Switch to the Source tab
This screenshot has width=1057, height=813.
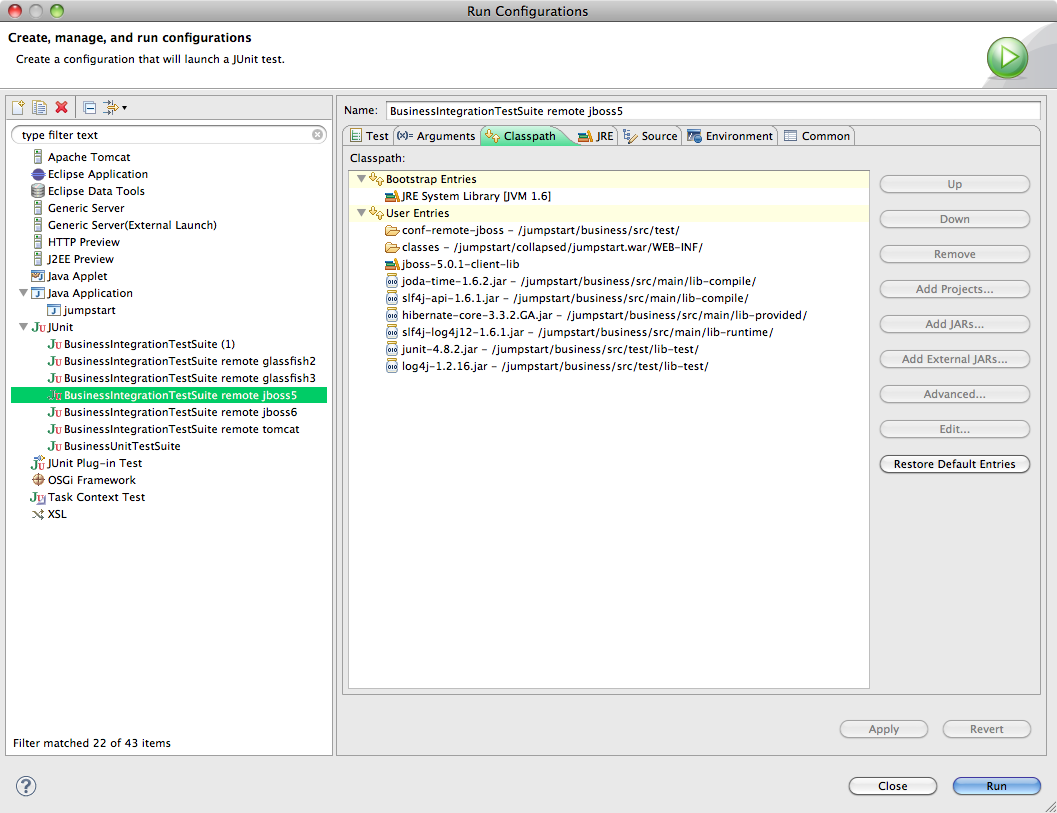click(651, 136)
